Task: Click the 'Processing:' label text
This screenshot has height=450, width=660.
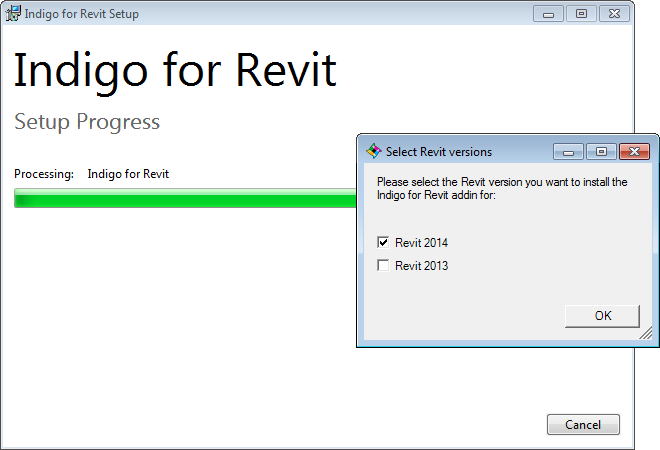Action: pyautogui.click(x=44, y=174)
